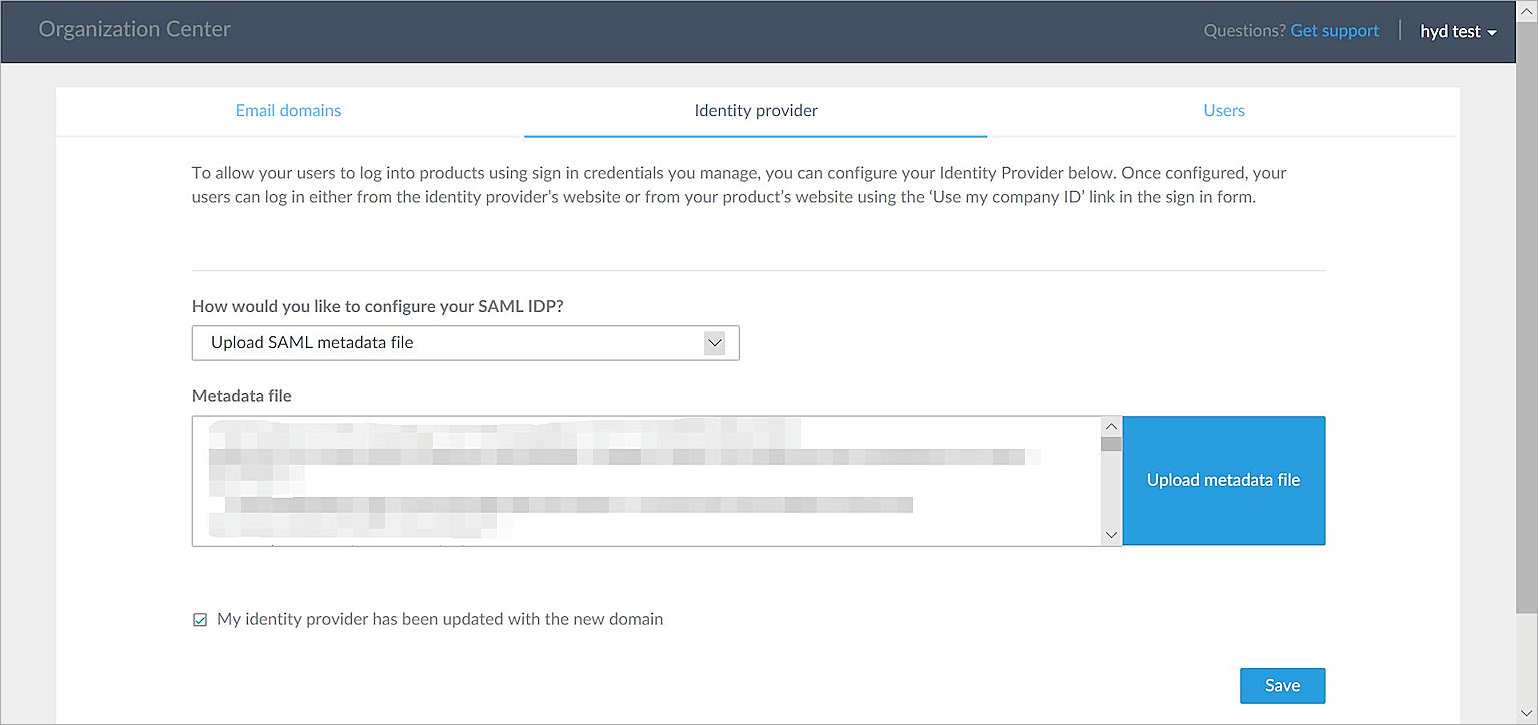Click the Save button
The width and height of the screenshot is (1538, 725).
(x=1282, y=686)
